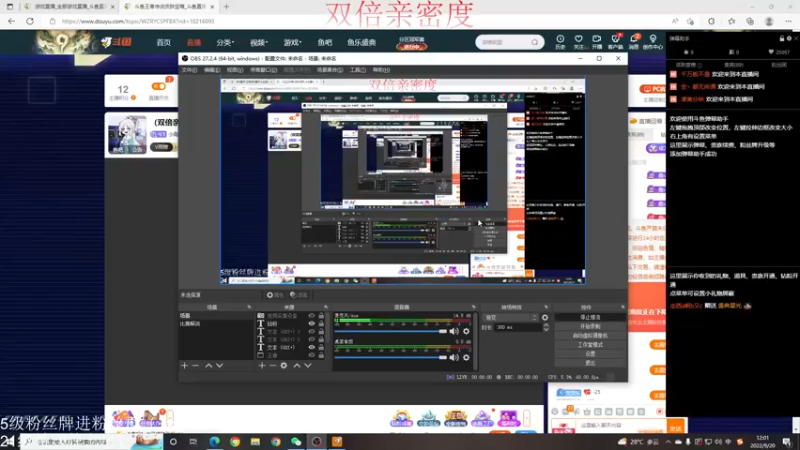
Task: Expand the 视频 dropdown in Douyu nav
Action: click(259, 42)
